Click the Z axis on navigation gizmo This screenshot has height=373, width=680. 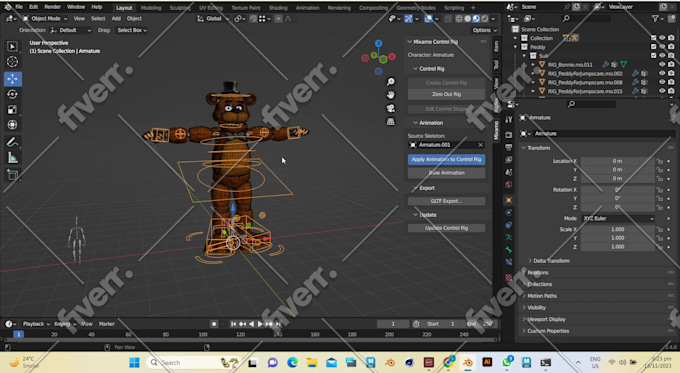[x=379, y=43]
